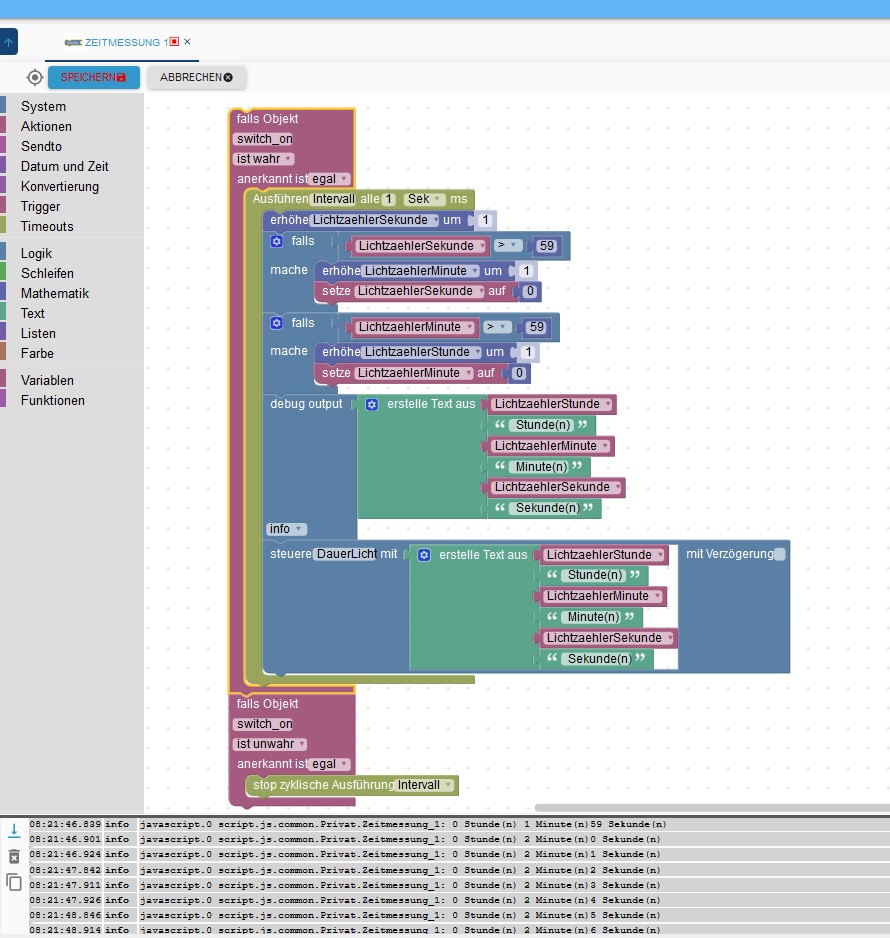Viewport: 890px width, 938px height.
Task: Open the Aktionen block category
Action: pos(46,126)
